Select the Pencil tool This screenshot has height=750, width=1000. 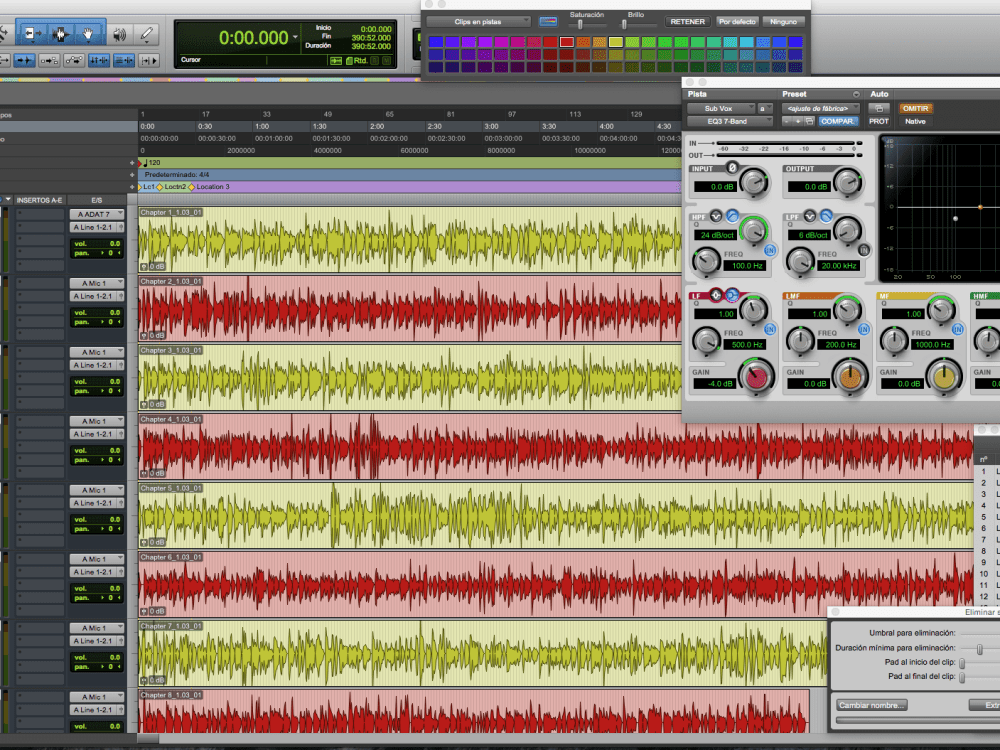point(146,34)
